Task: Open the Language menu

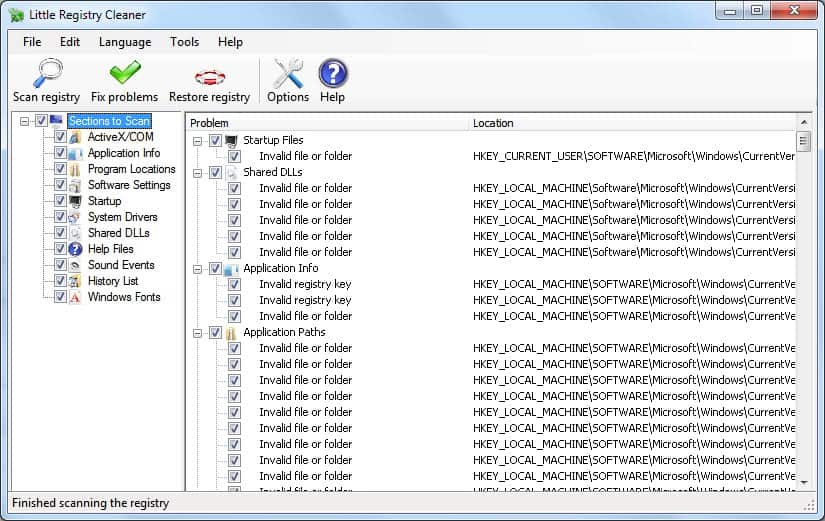Action: [x=125, y=42]
